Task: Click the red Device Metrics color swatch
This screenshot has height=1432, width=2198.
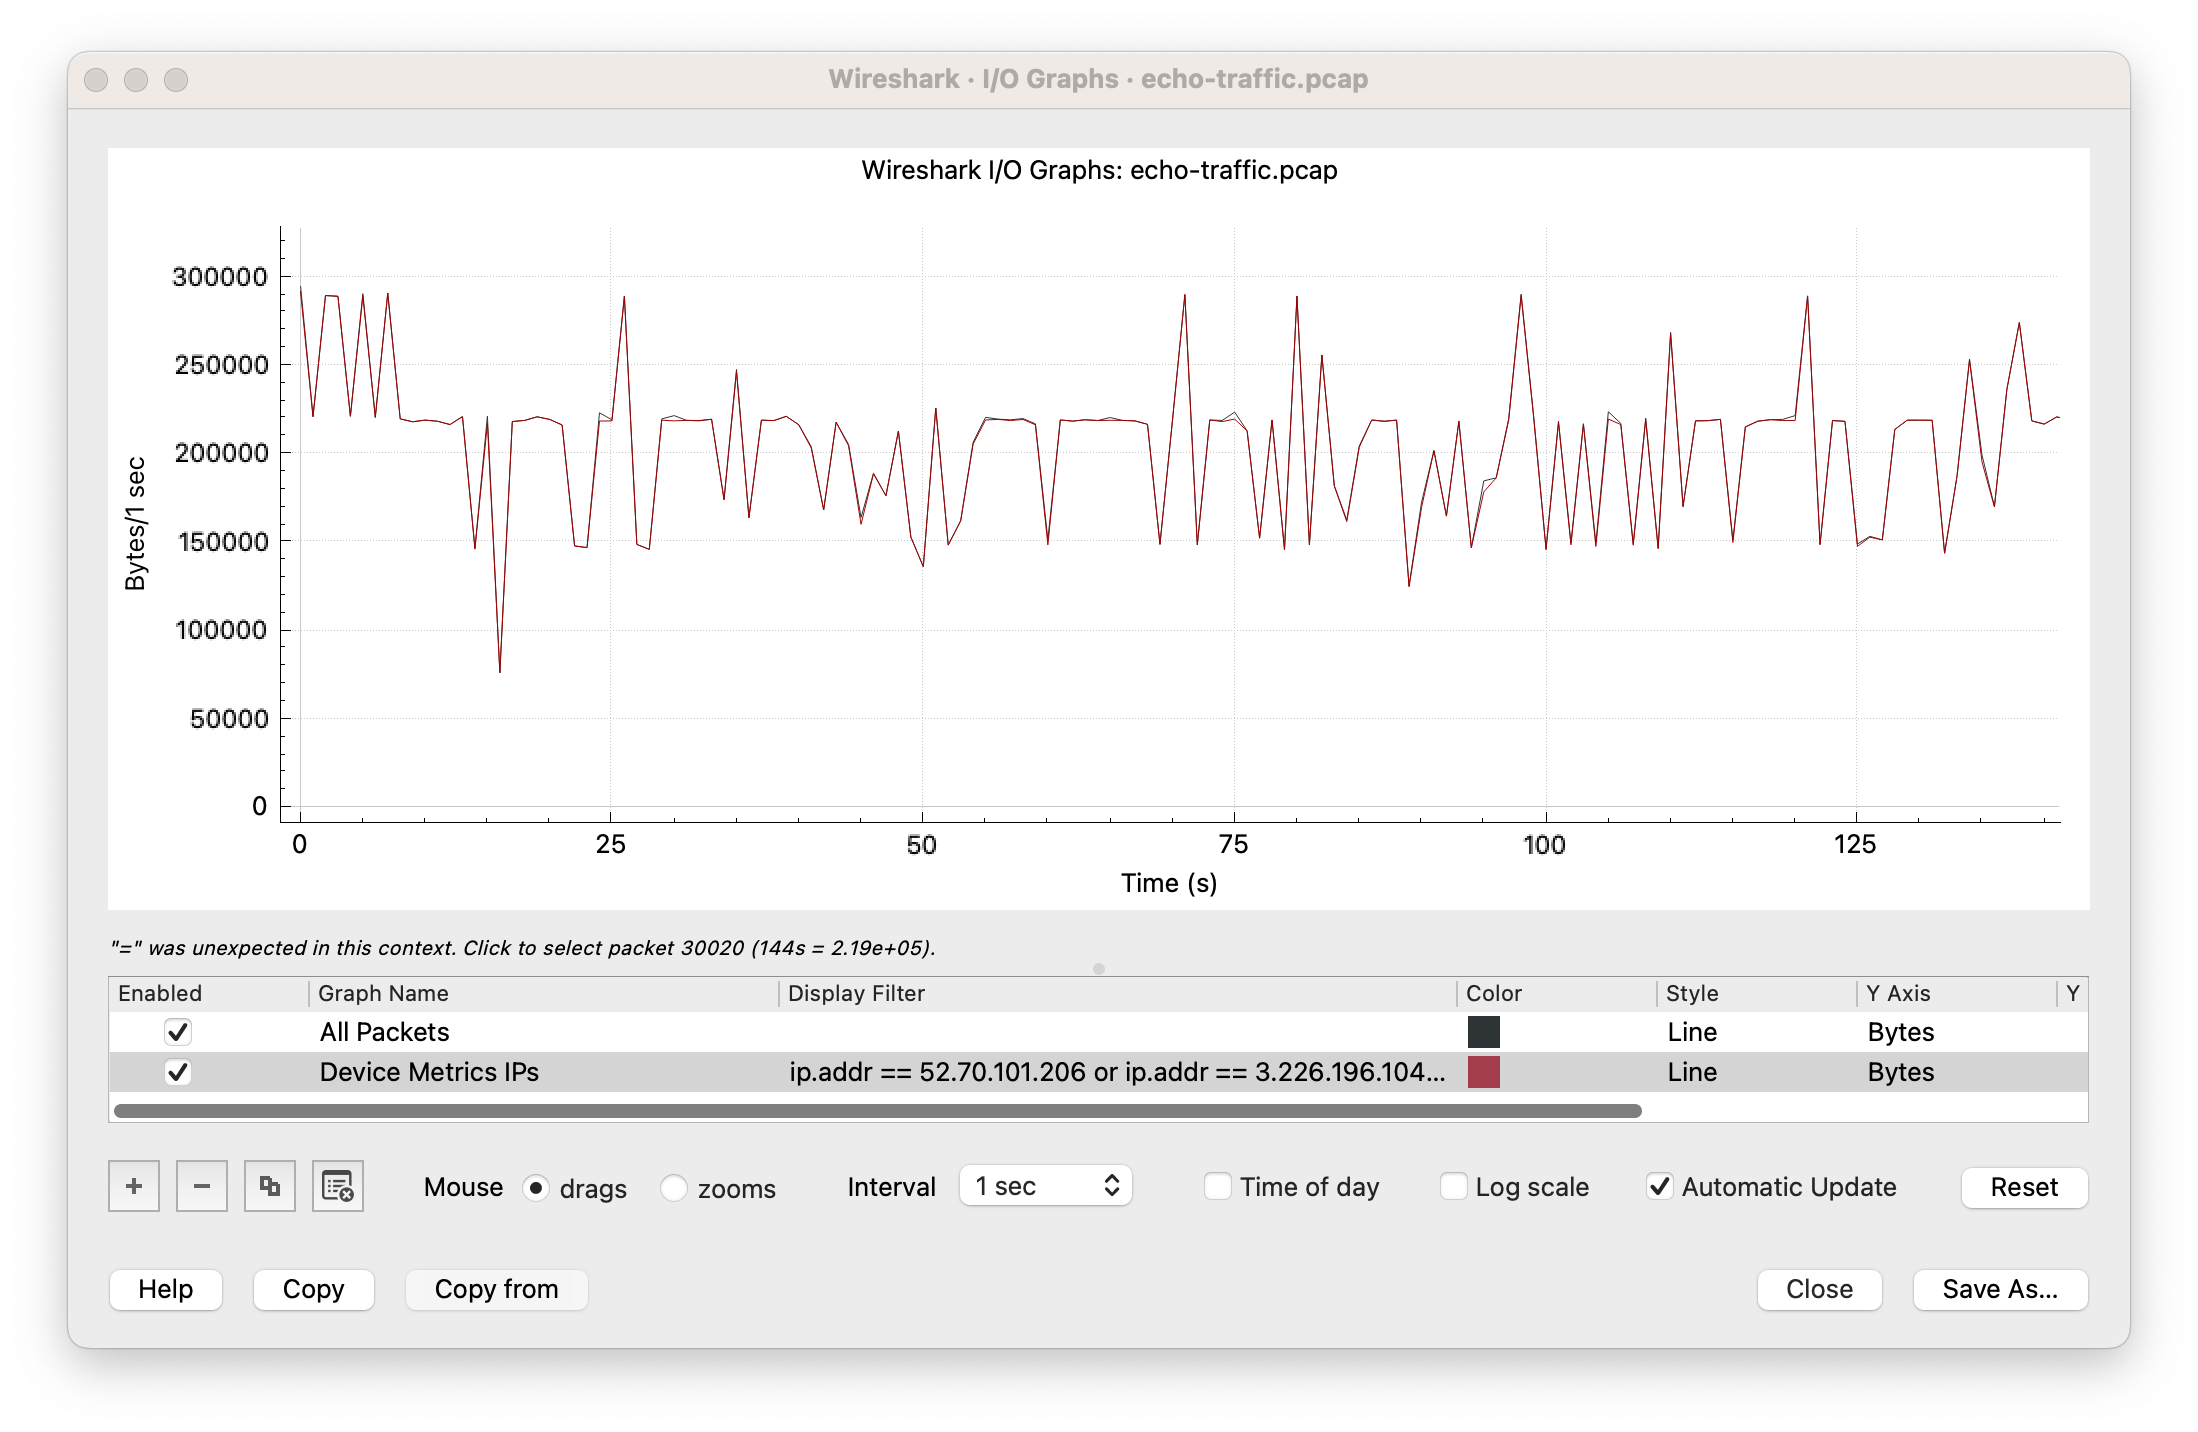Action: tap(1483, 1072)
